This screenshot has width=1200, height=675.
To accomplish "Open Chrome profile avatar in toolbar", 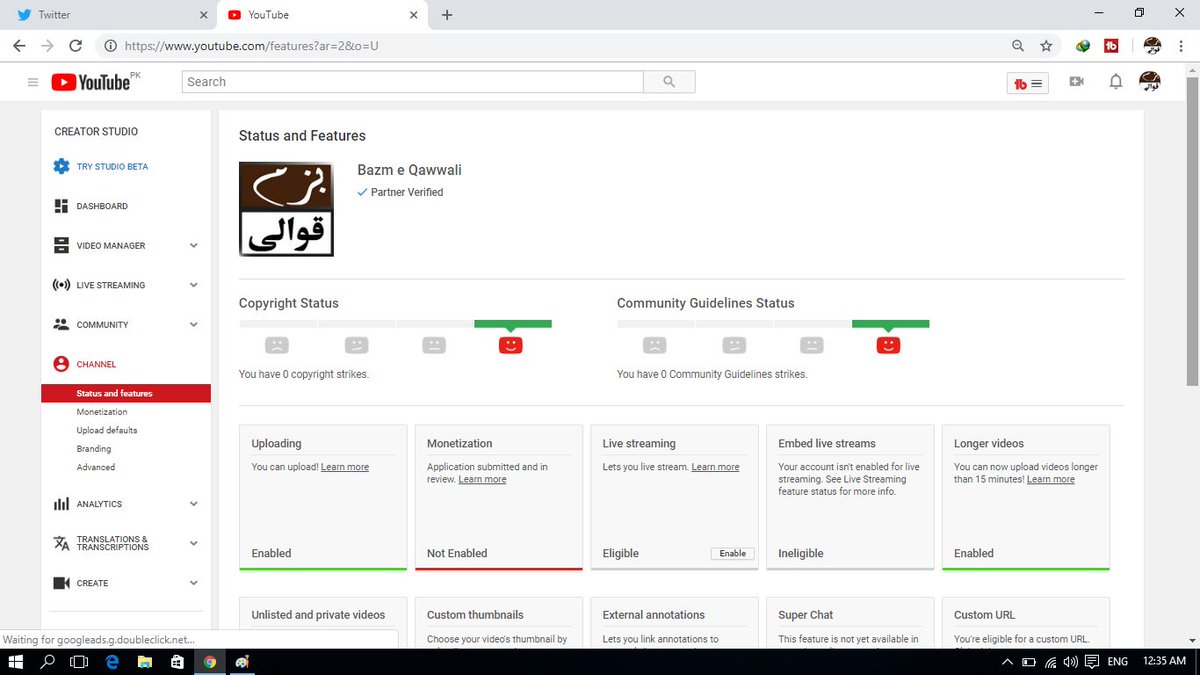I will click(1152, 46).
